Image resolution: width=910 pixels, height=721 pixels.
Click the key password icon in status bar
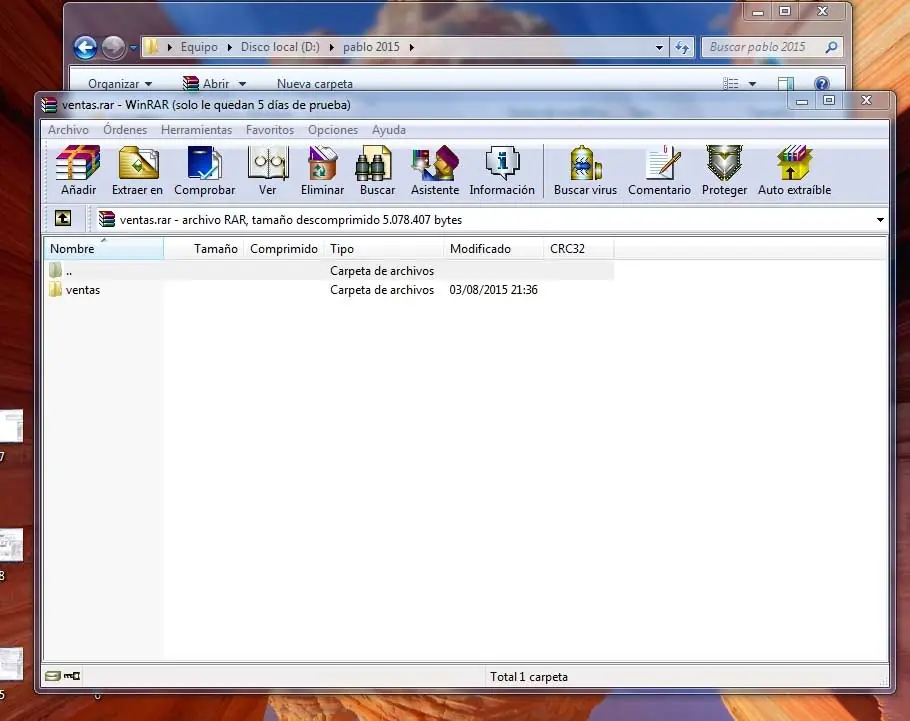[72, 676]
